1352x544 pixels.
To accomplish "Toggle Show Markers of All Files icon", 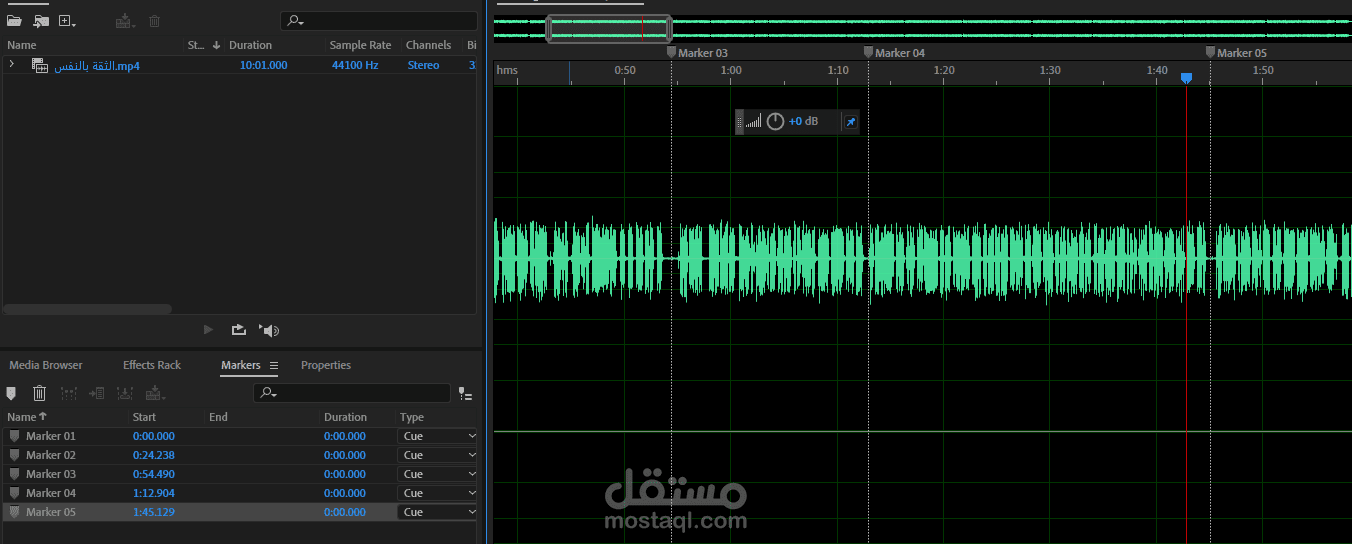I will click(465, 394).
